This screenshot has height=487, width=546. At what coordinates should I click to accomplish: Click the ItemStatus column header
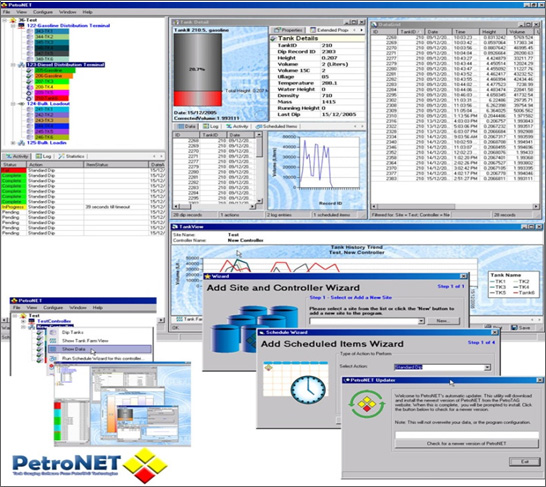coord(116,165)
